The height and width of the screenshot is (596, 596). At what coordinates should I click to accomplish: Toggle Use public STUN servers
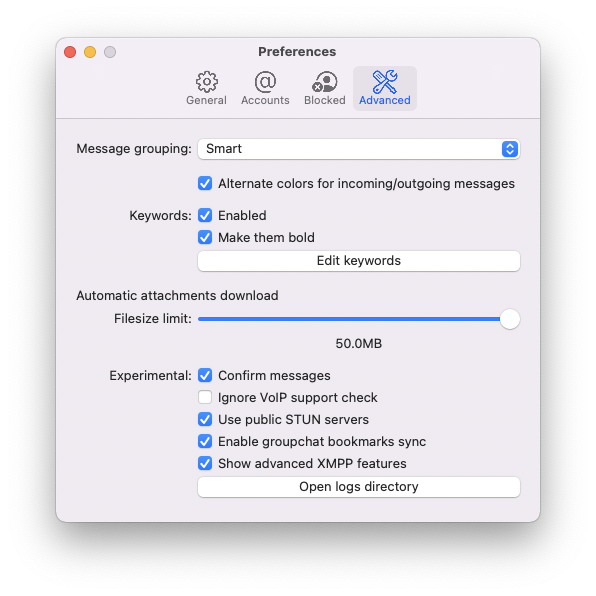[x=205, y=419]
